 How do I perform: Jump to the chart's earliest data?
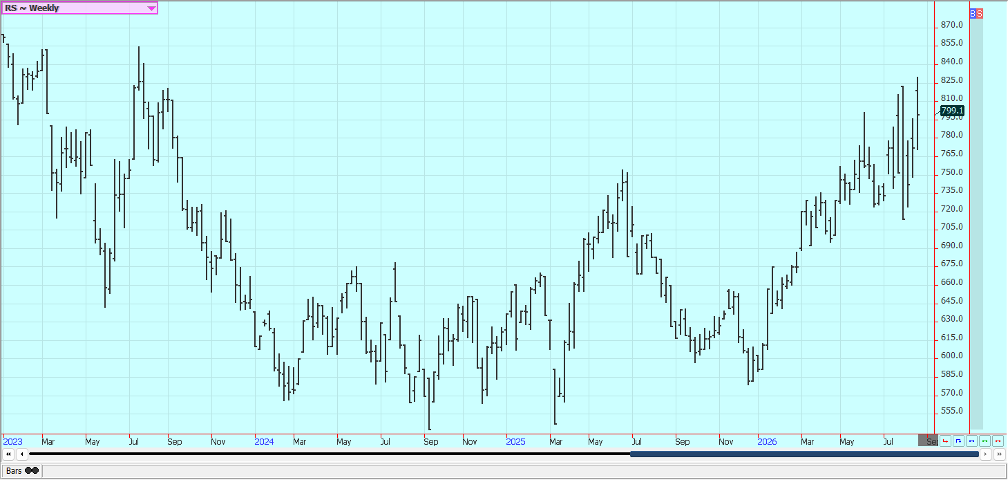point(8,454)
